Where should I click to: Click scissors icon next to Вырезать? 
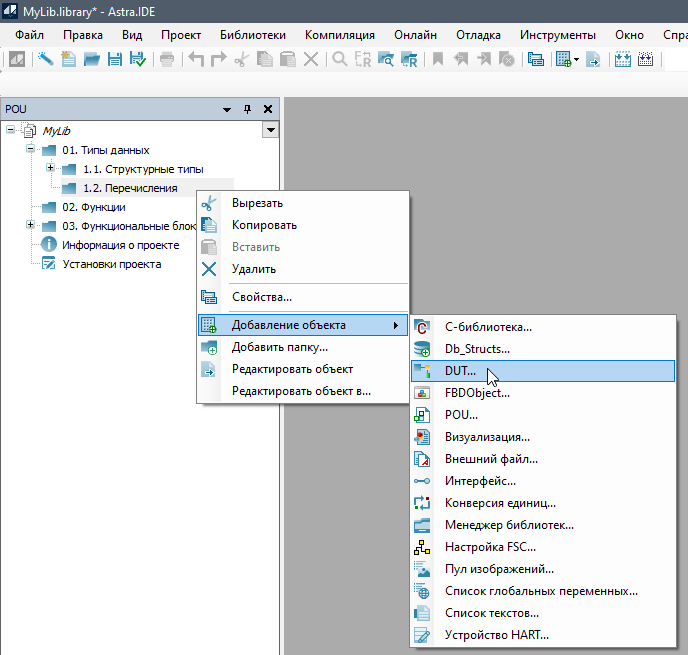point(209,203)
